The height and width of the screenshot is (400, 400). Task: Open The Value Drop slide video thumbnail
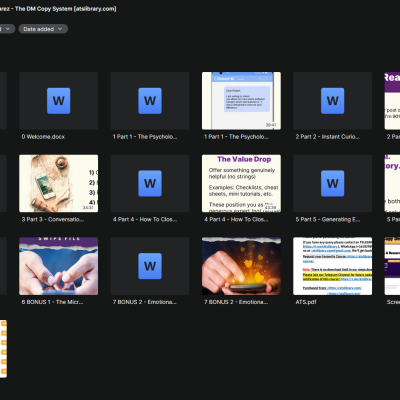[x=241, y=183]
